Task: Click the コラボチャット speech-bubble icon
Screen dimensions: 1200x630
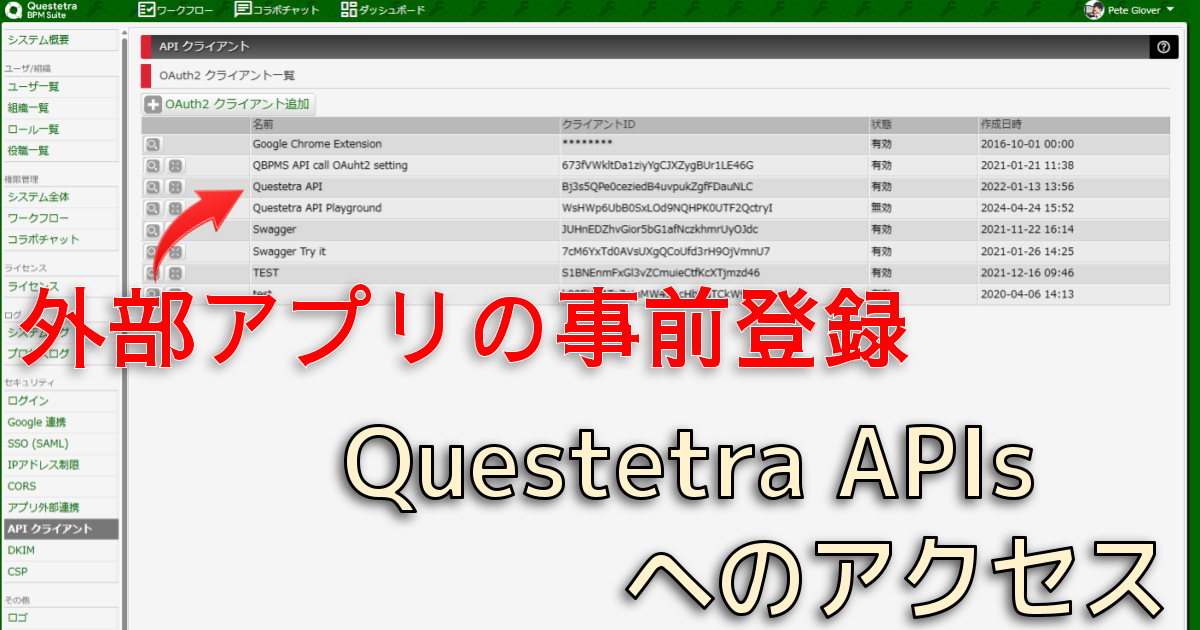Action: pos(243,10)
